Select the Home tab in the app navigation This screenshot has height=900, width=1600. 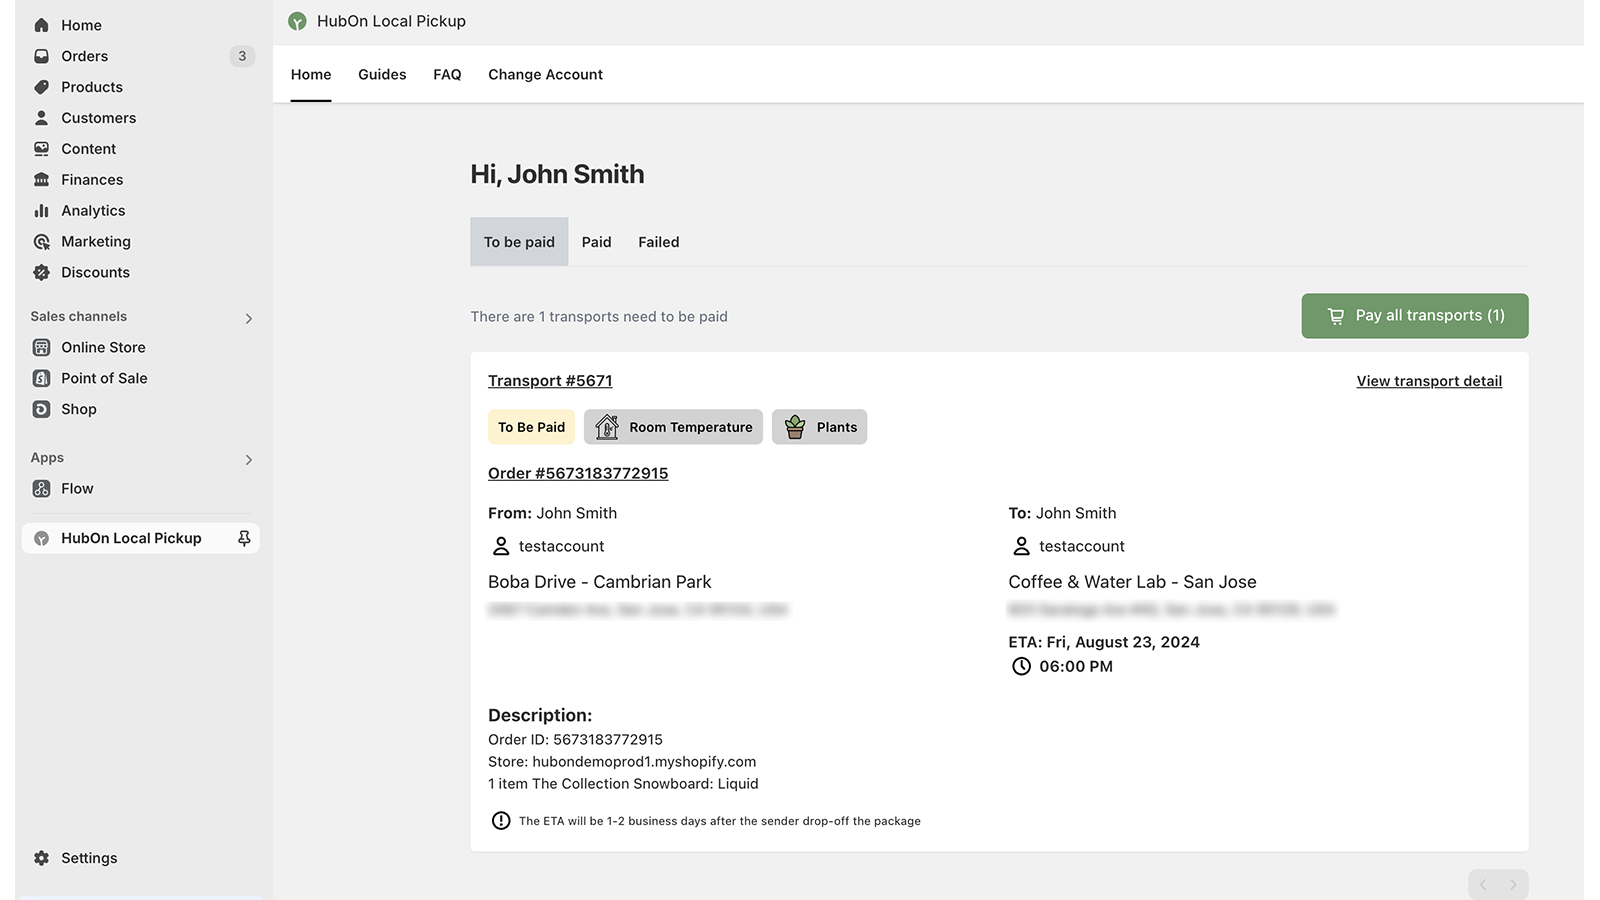(x=311, y=75)
